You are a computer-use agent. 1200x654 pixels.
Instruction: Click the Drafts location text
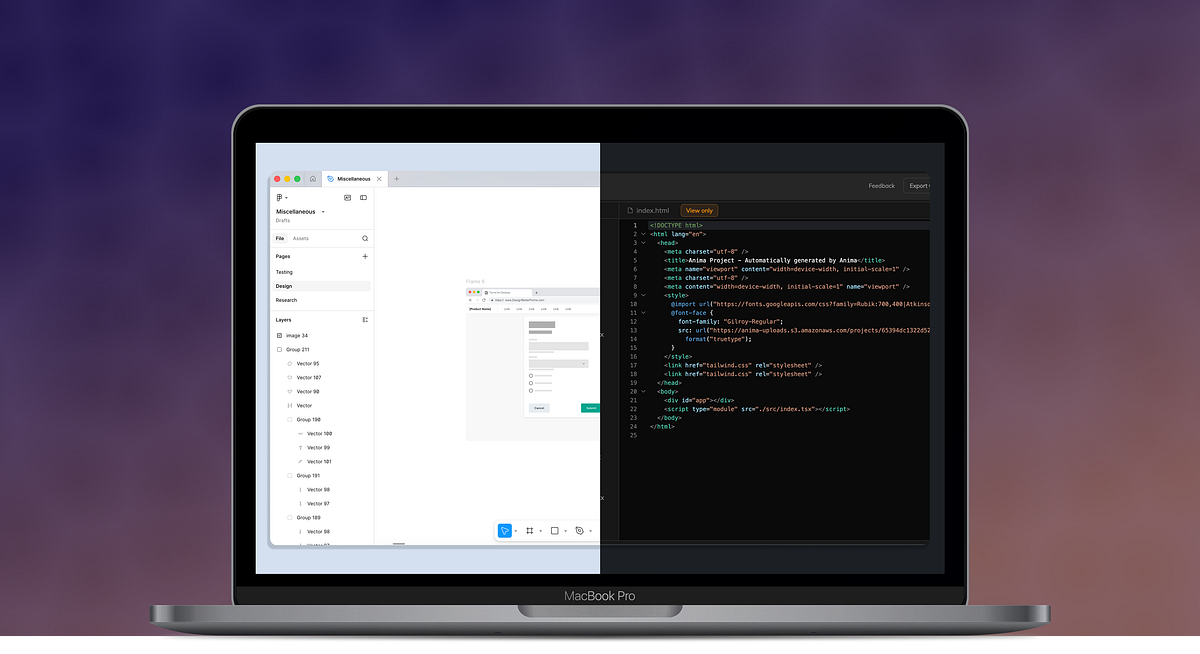[x=283, y=221]
